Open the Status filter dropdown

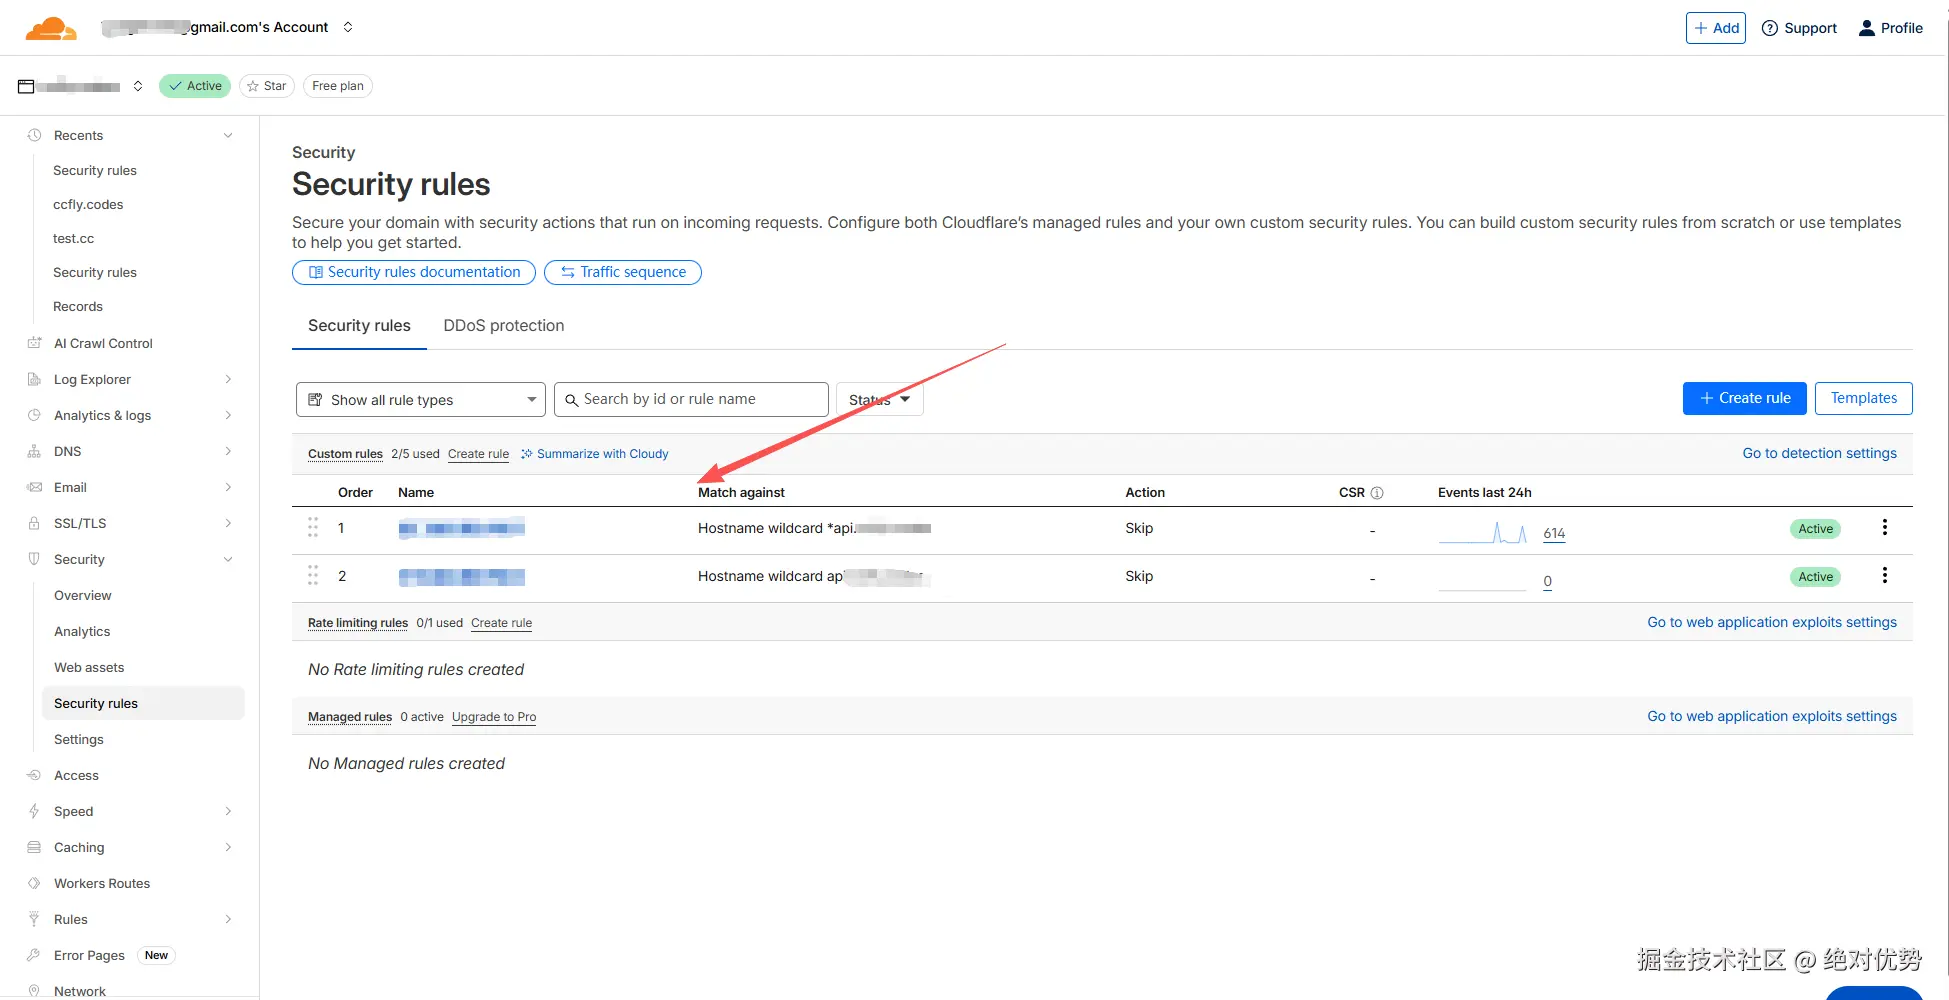pyautogui.click(x=880, y=399)
